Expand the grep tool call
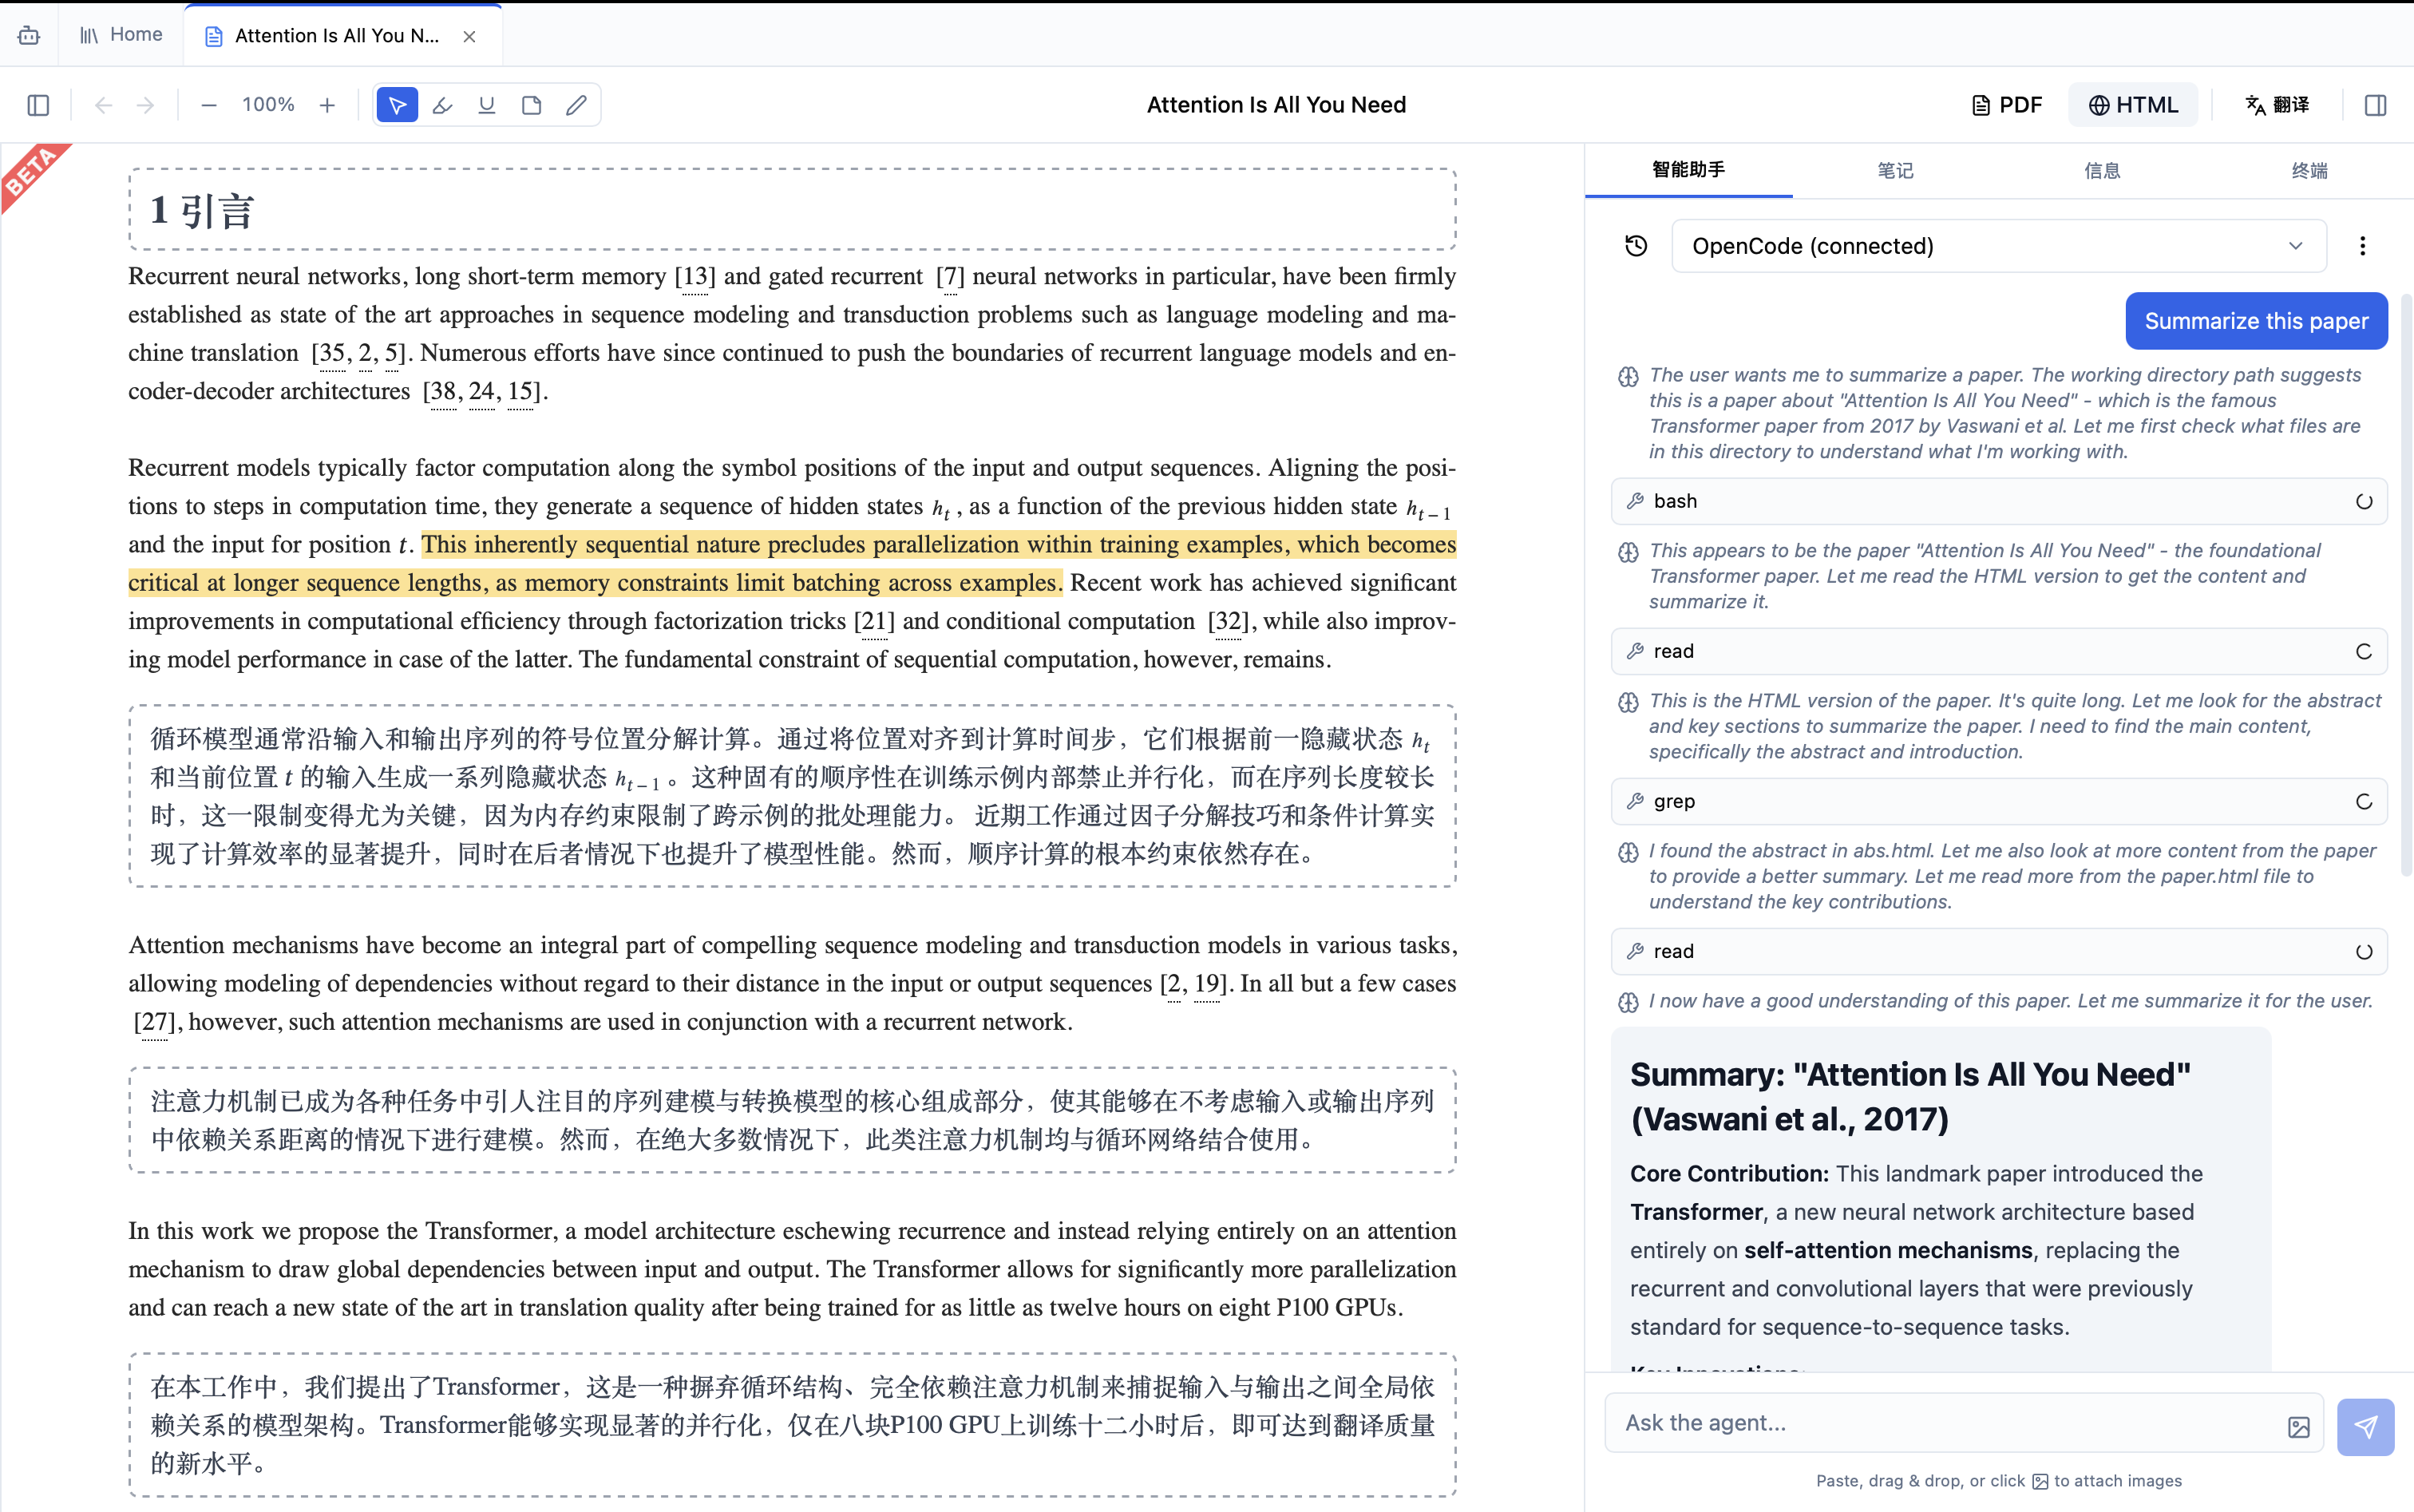The width and height of the screenshot is (2414, 1512). click(1998, 801)
